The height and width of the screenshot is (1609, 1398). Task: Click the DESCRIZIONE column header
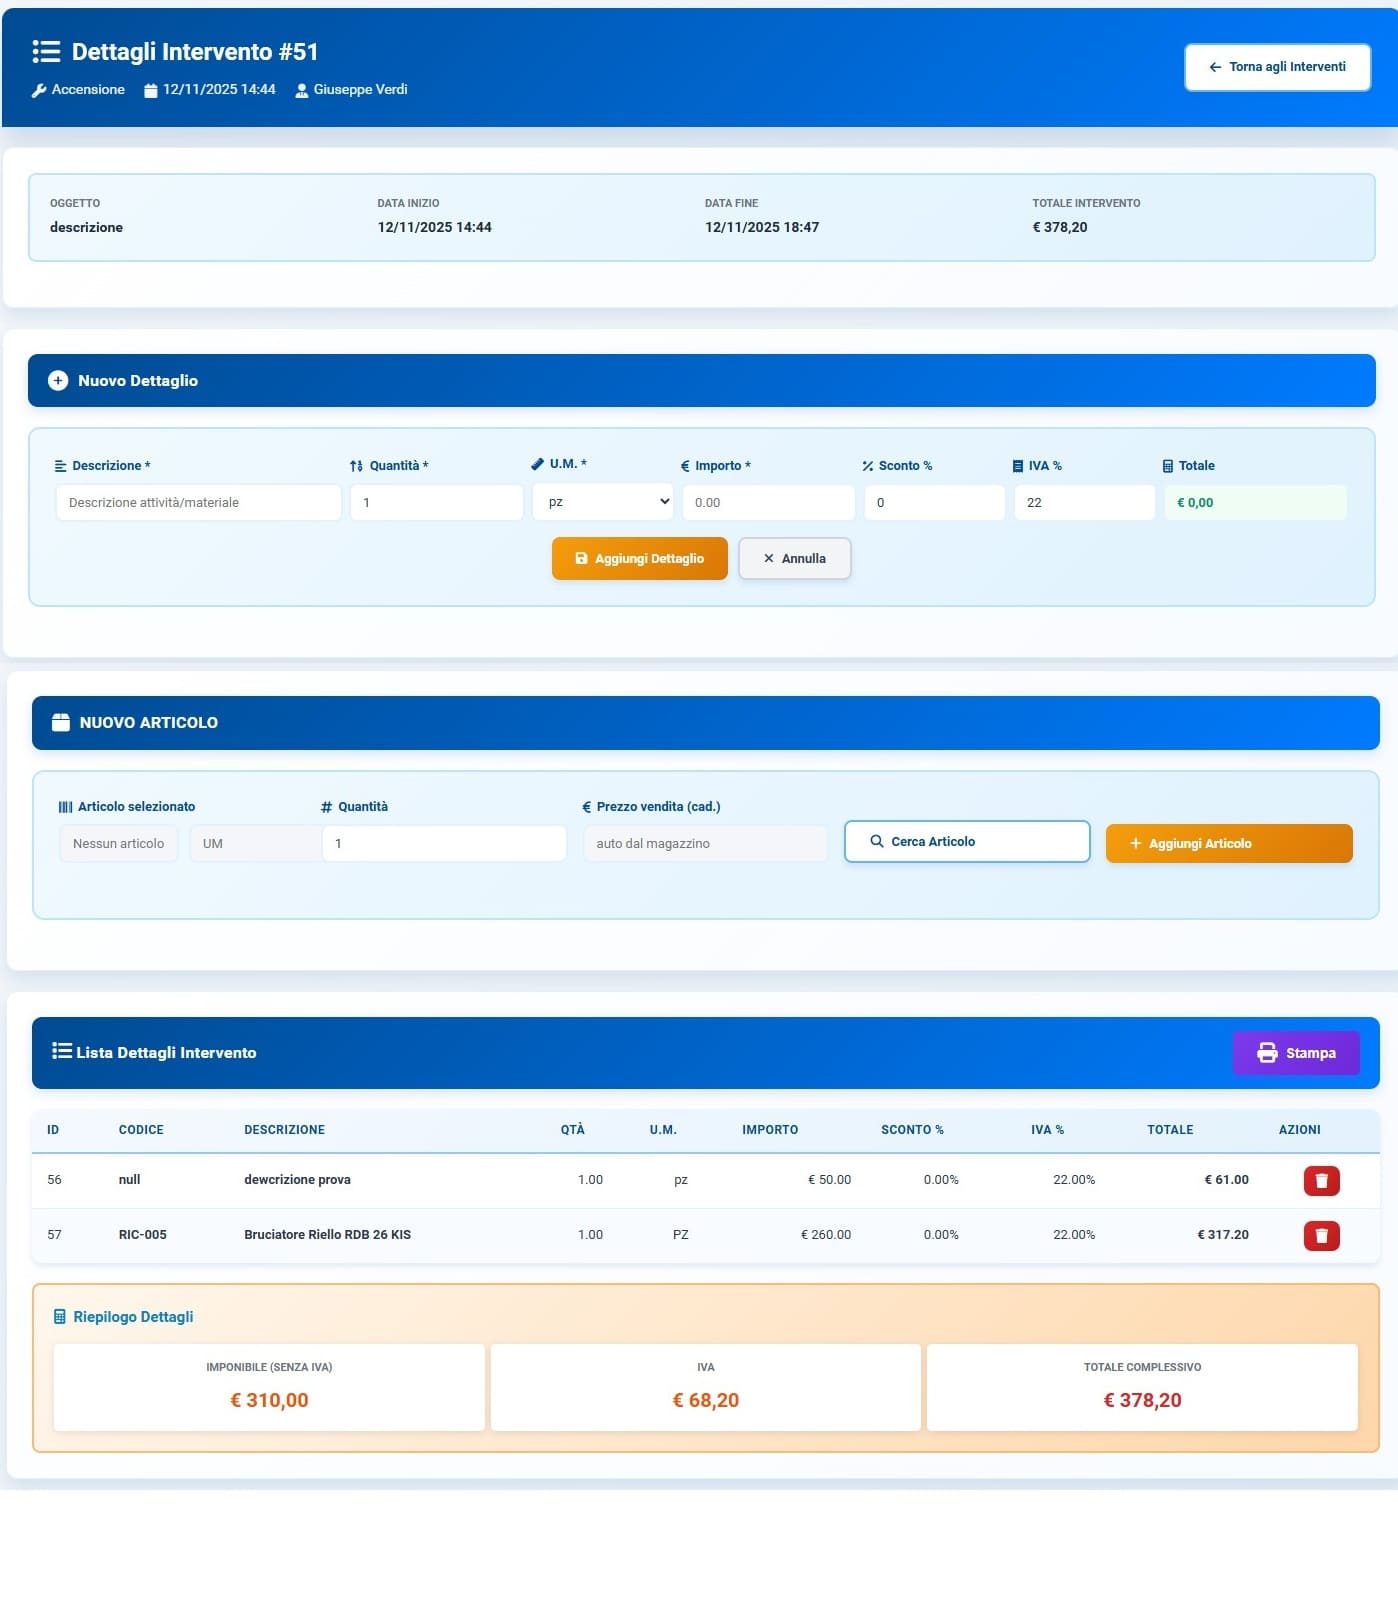click(284, 1129)
